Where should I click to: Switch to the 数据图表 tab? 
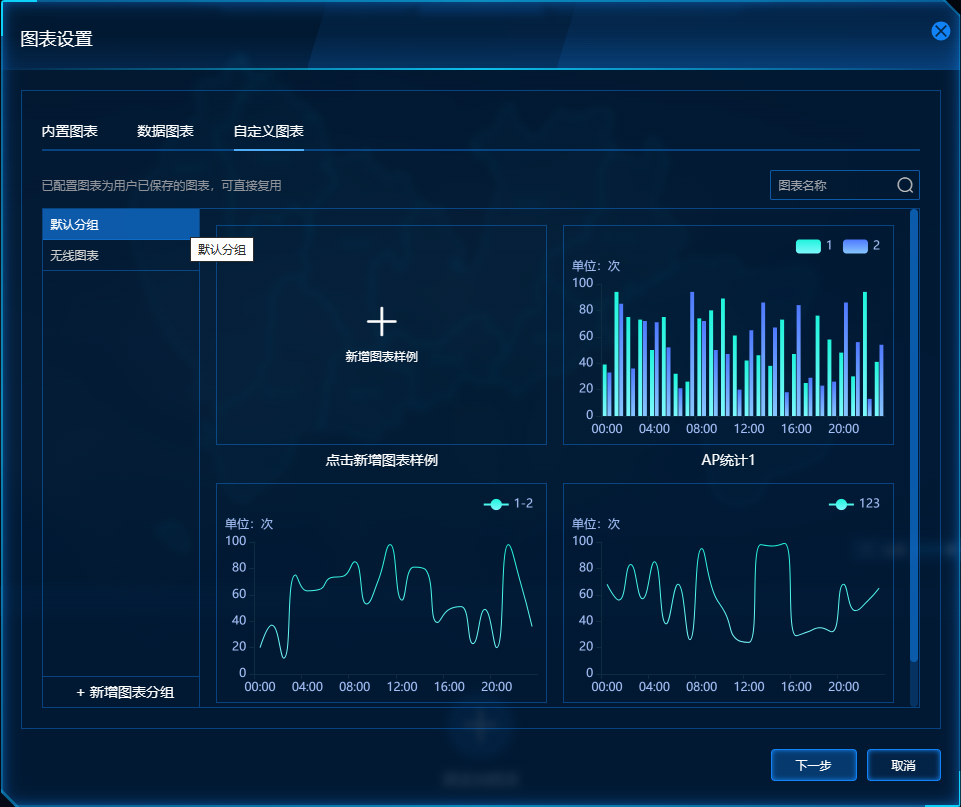pyautogui.click(x=165, y=131)
